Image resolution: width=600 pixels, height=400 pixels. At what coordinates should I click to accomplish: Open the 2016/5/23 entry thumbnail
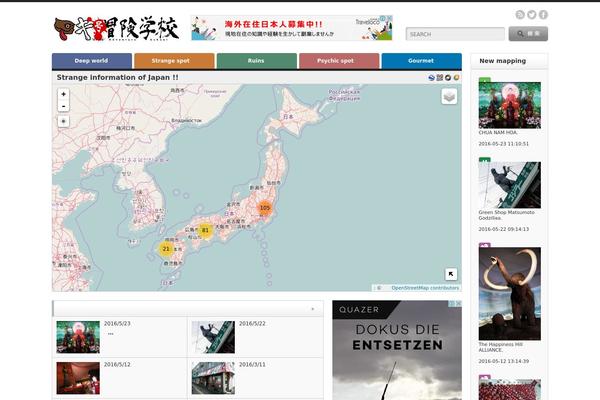click(x=78, y=337)
